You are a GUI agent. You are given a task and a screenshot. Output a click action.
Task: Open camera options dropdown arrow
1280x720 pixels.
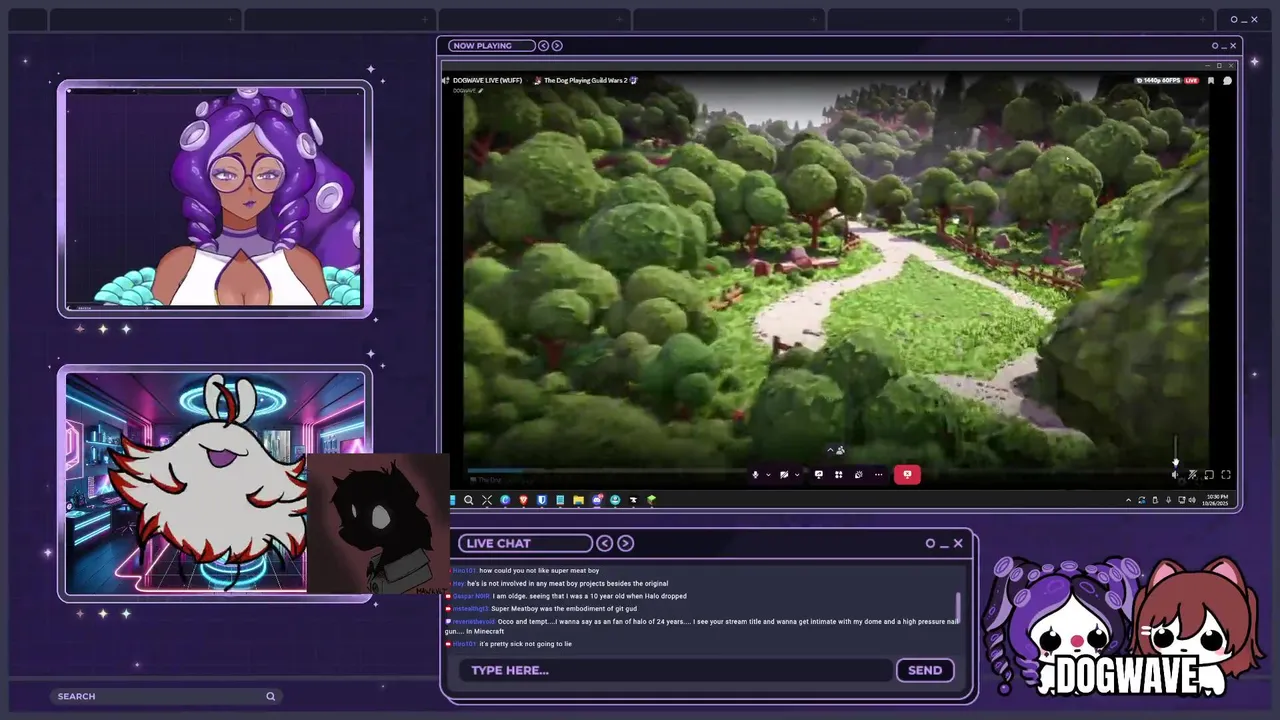pyautogui.click(x=797, y=474)
